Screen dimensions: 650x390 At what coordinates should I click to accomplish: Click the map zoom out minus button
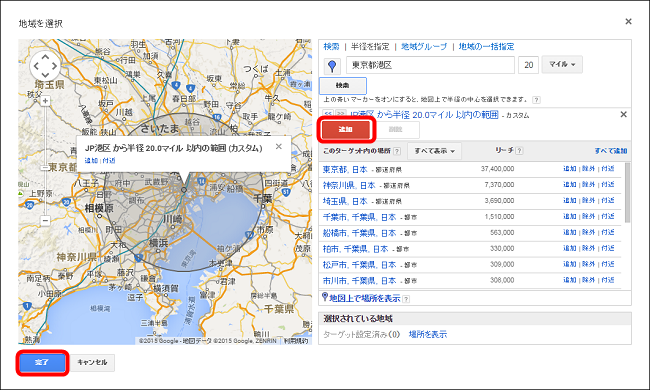(45, 221)
